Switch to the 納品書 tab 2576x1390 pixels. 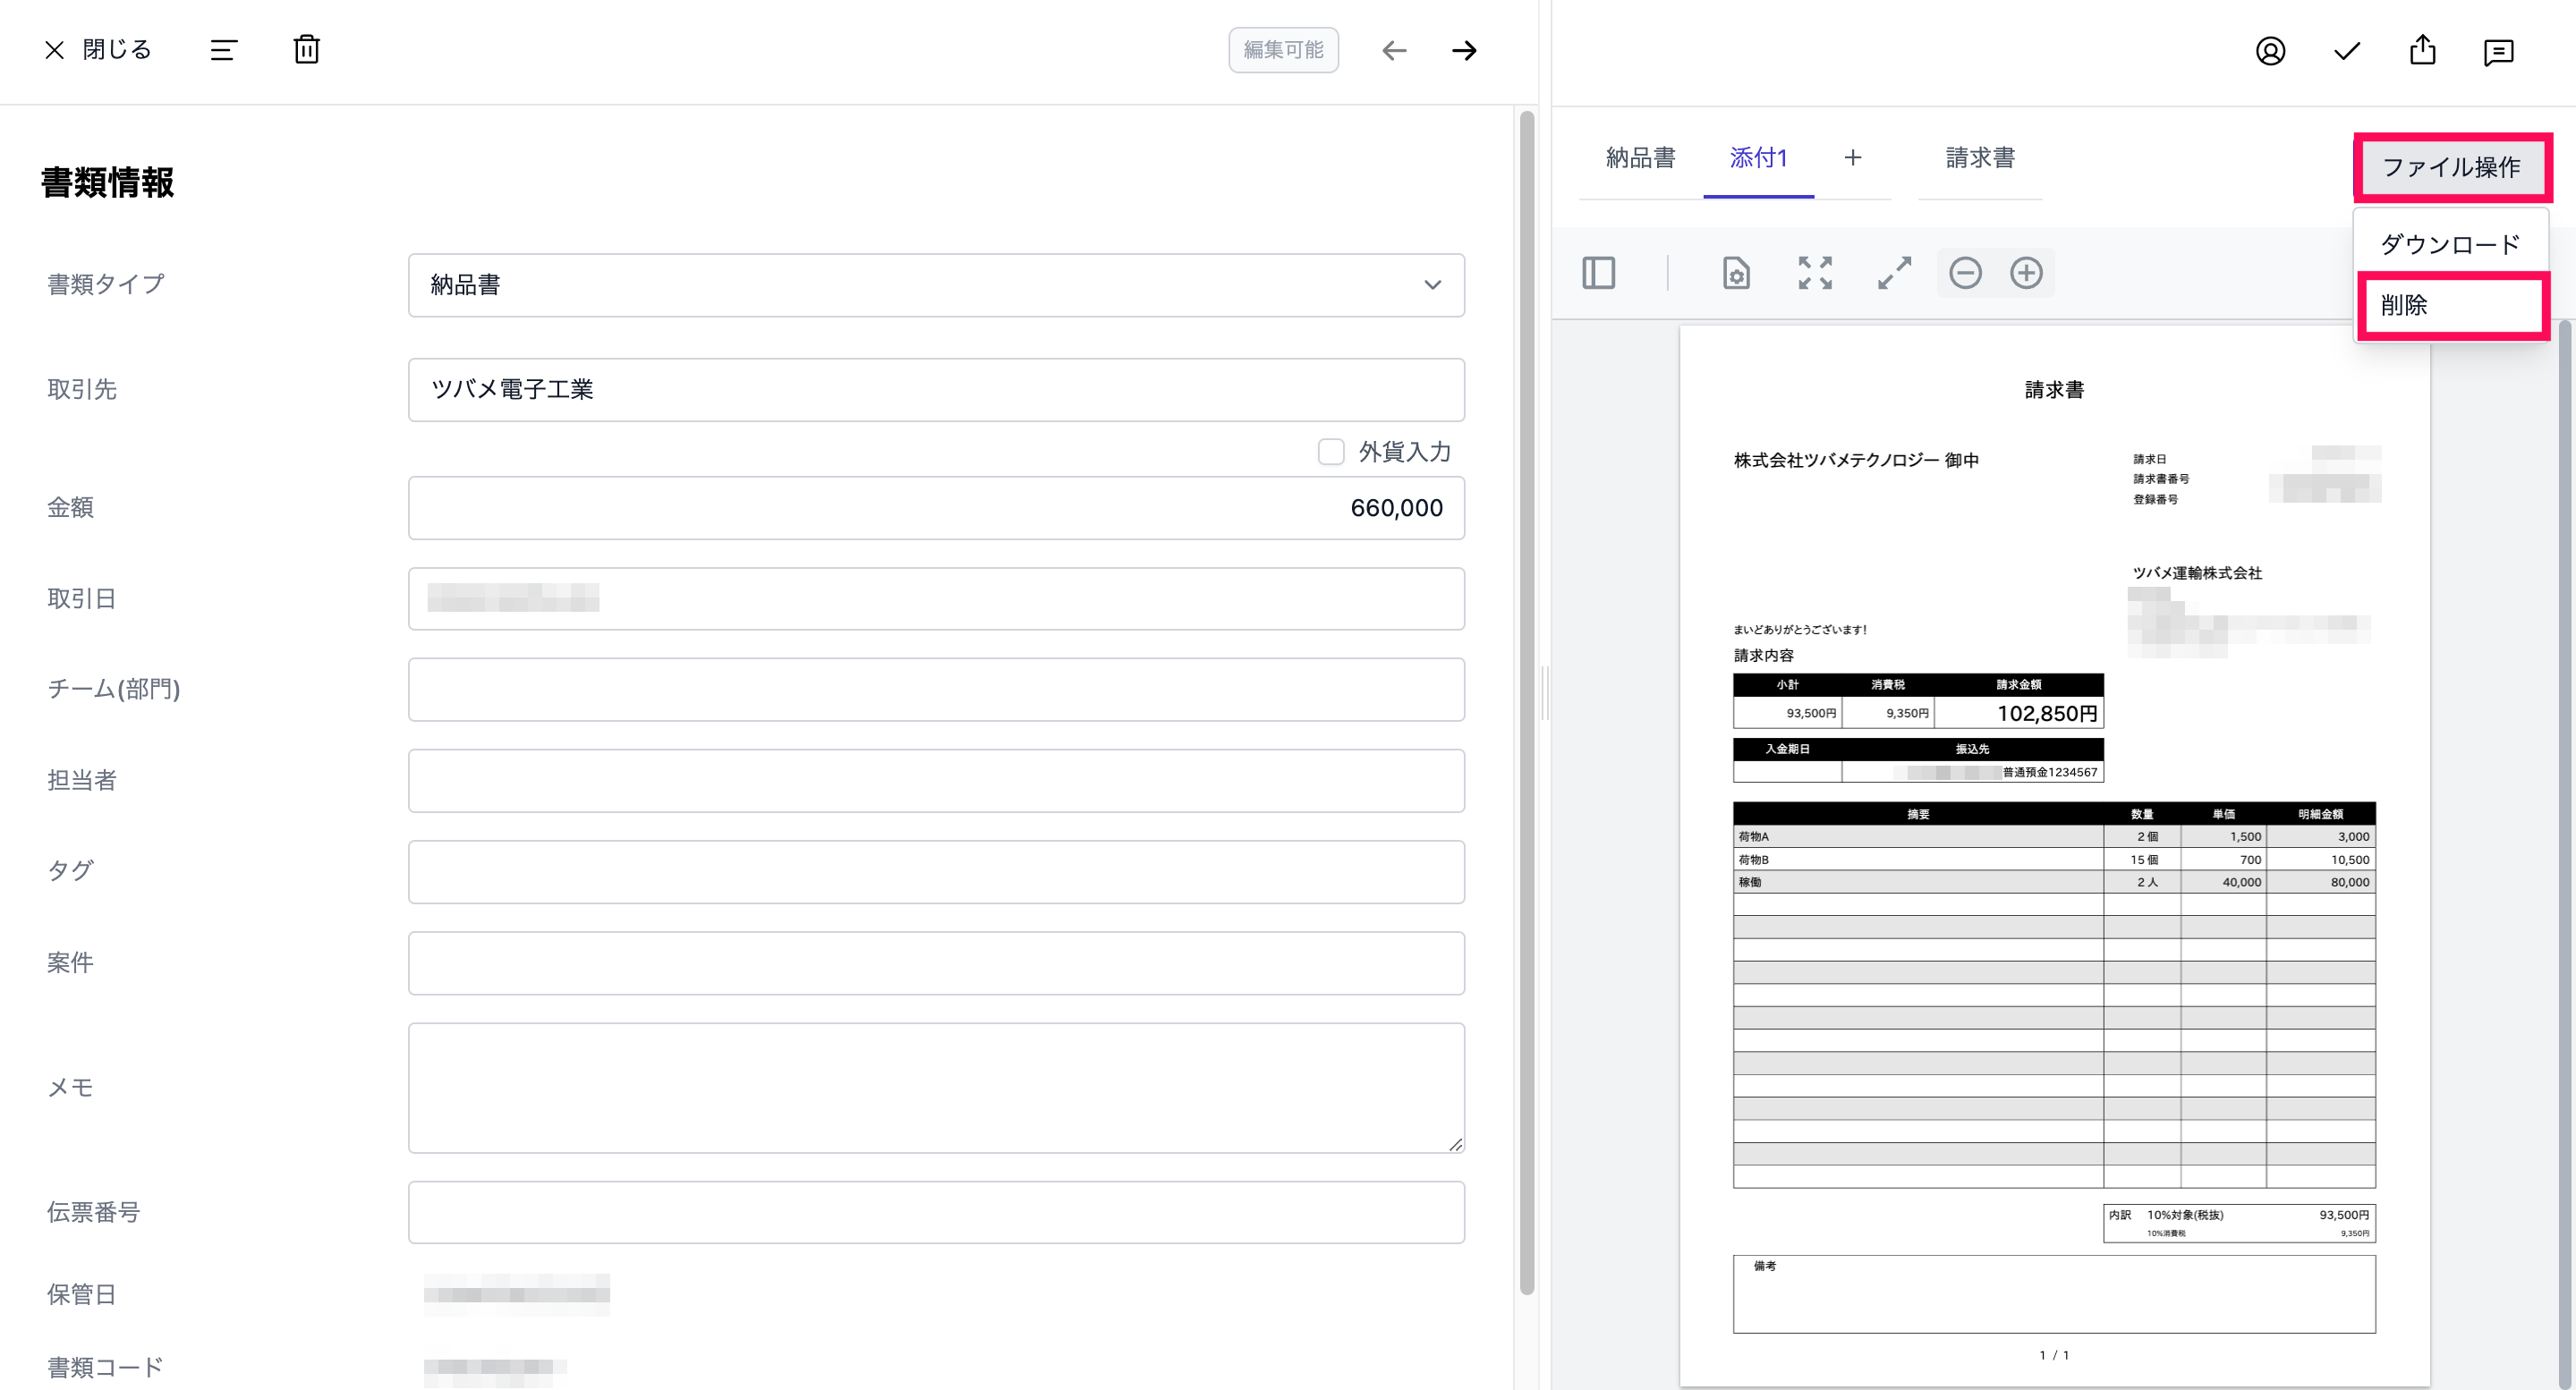(1640, 158)
